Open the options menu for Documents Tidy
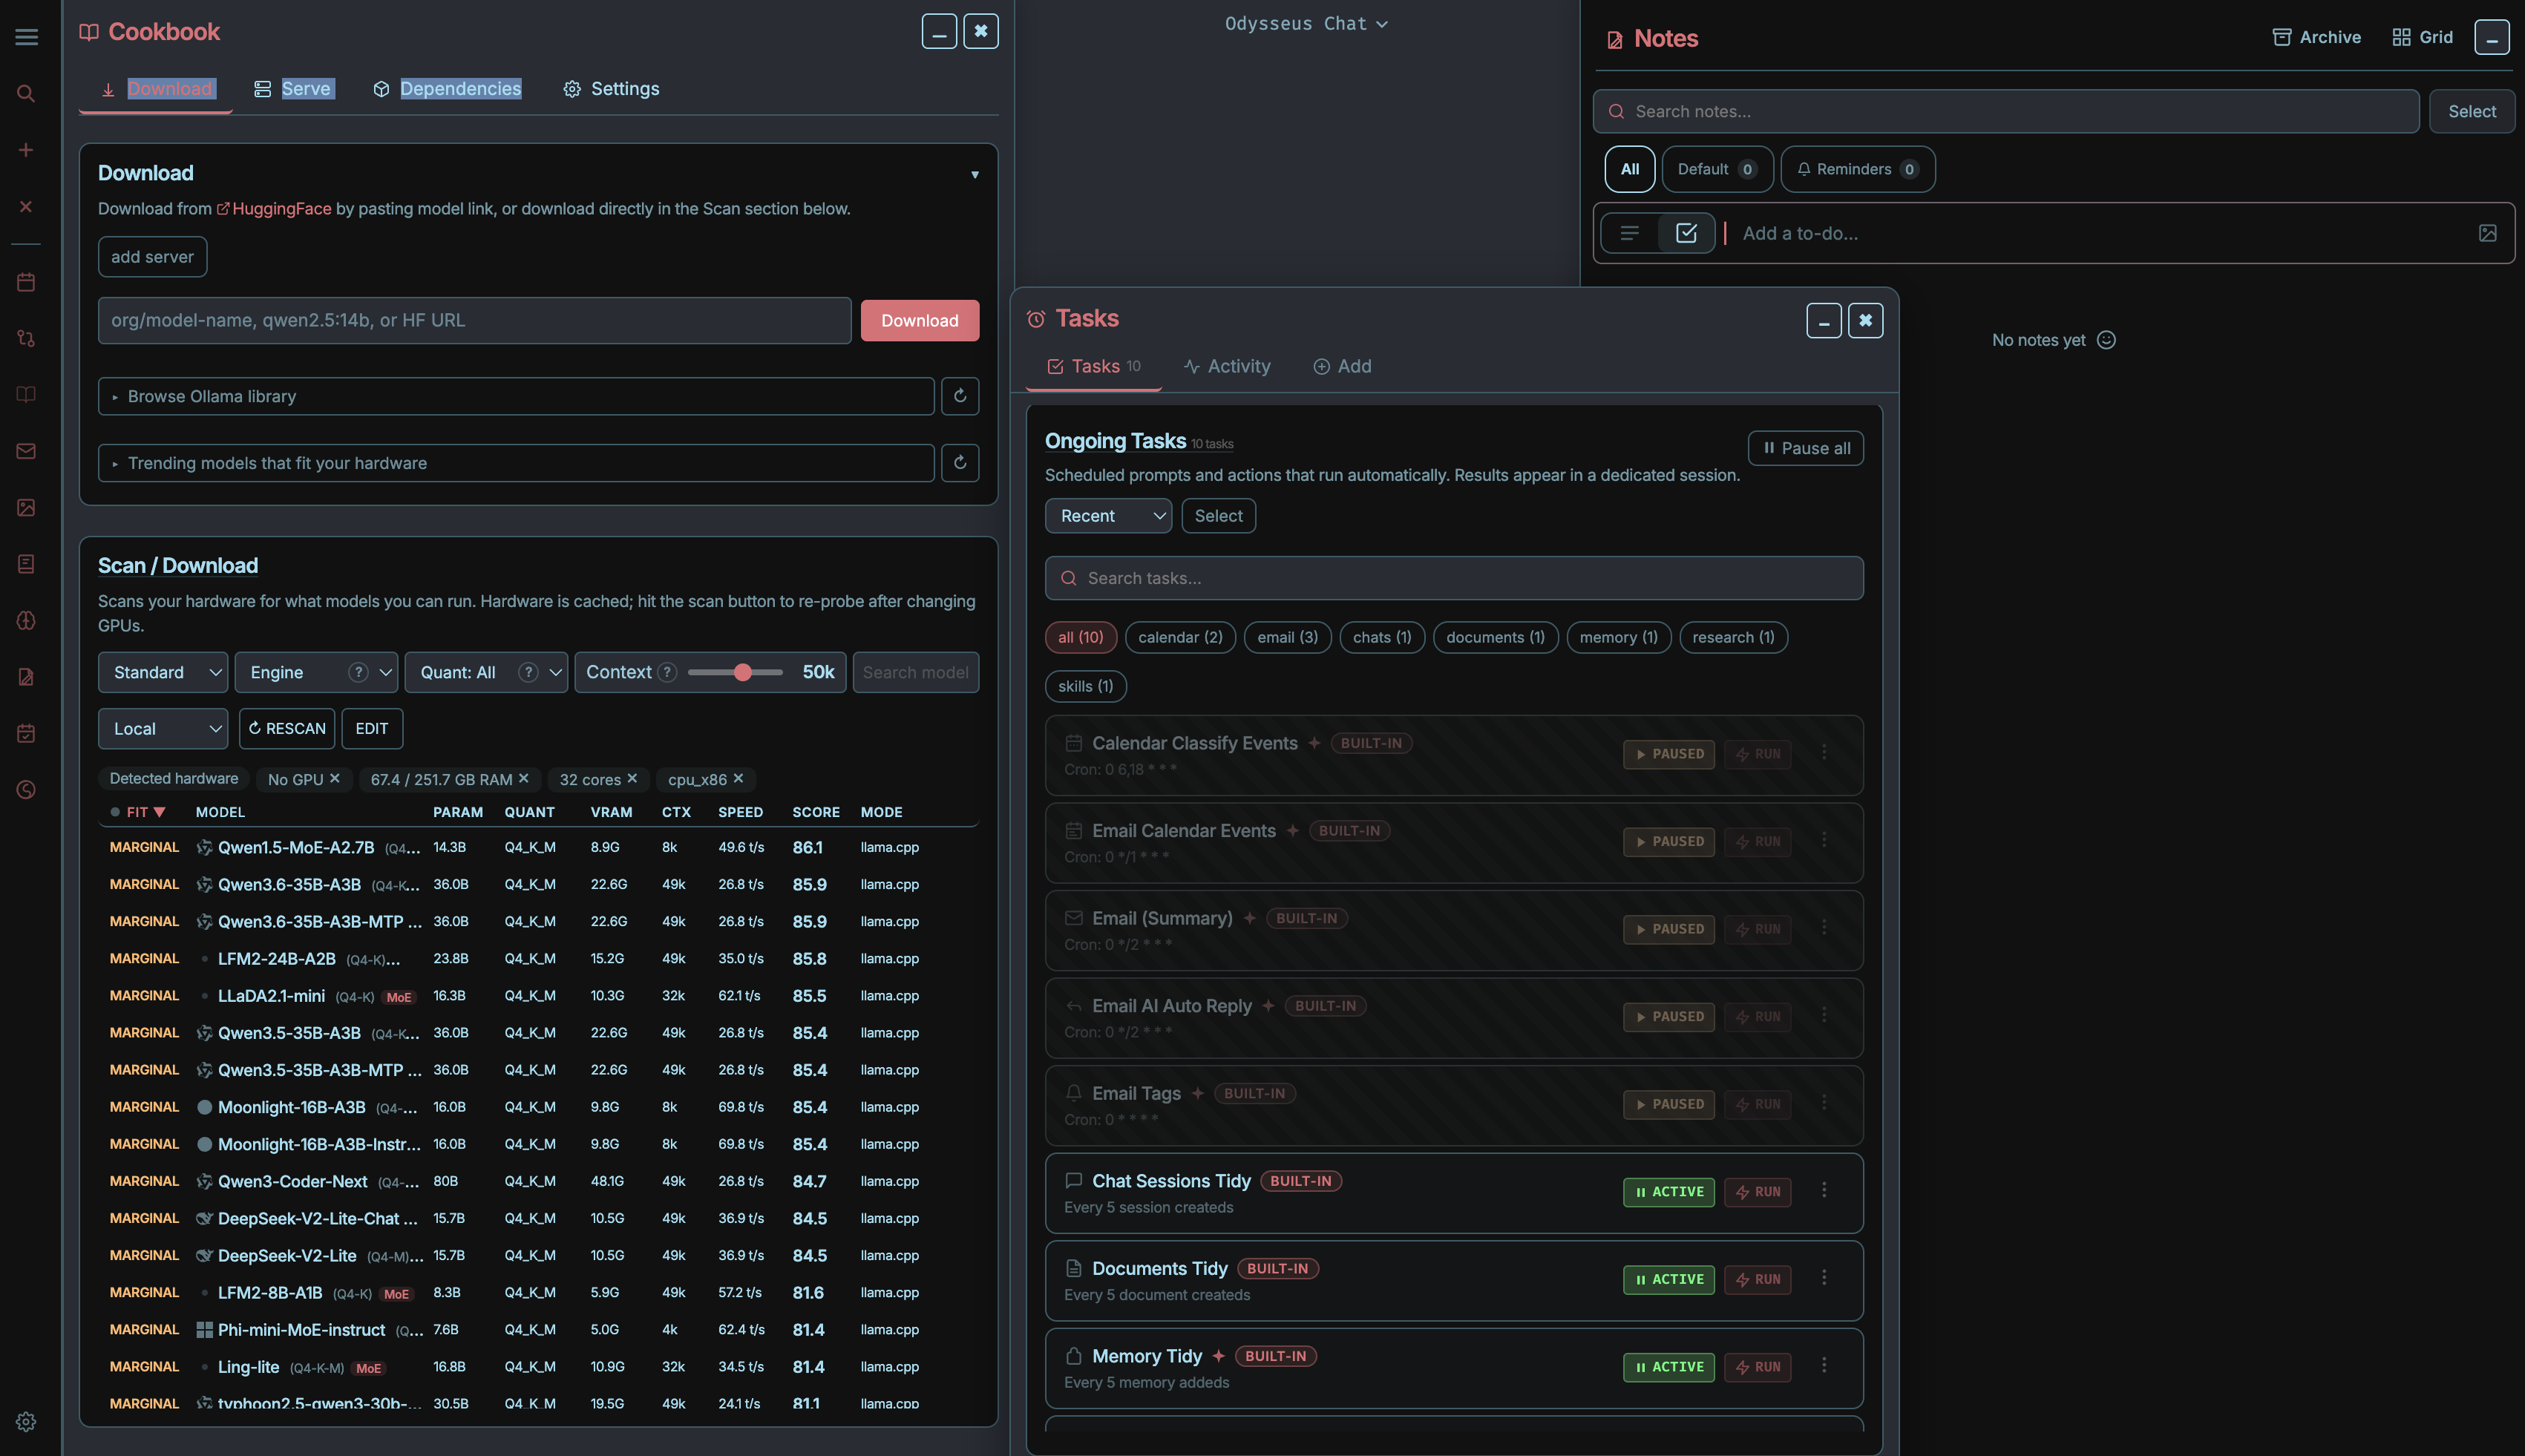The height and width of the screenshot is (1456, 2525). (1824, 1278)
